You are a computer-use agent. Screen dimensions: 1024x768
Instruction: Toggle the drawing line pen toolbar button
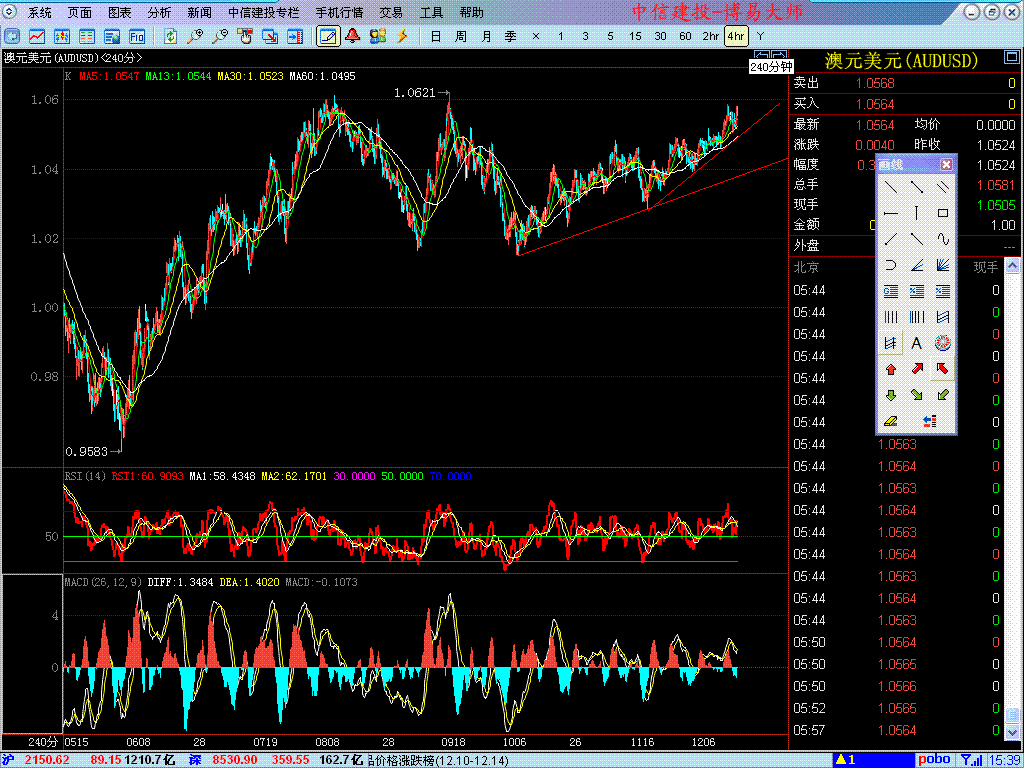pyautogui.click(x=328, y=36)
